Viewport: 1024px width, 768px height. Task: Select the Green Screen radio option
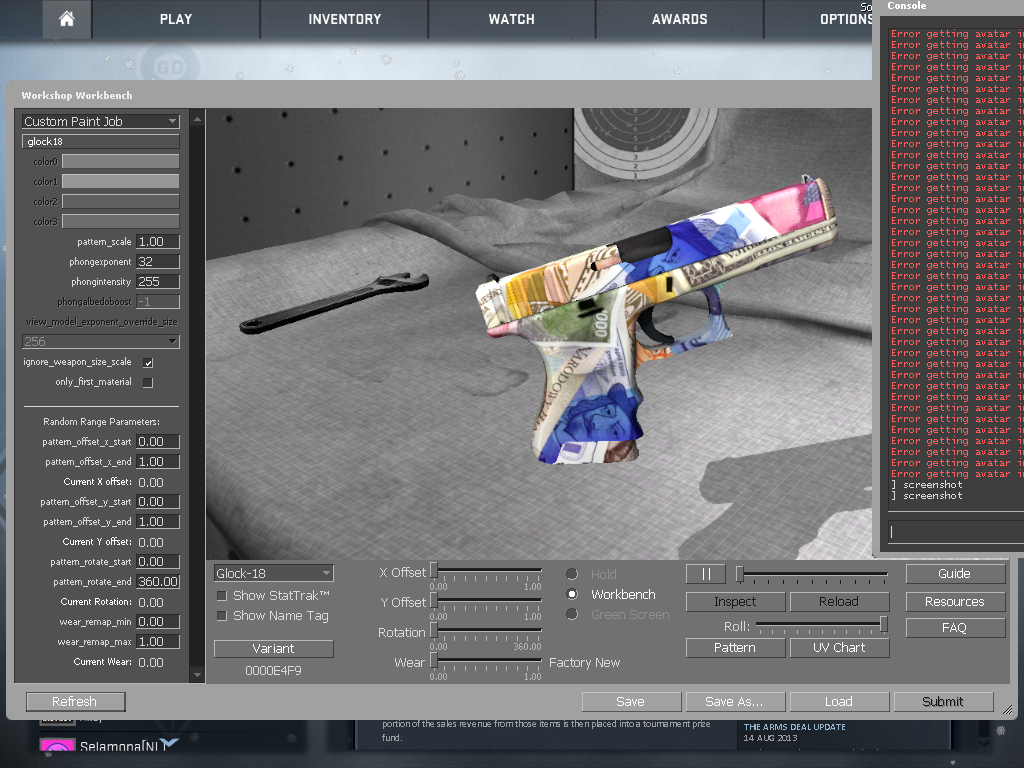click(572, 615)
